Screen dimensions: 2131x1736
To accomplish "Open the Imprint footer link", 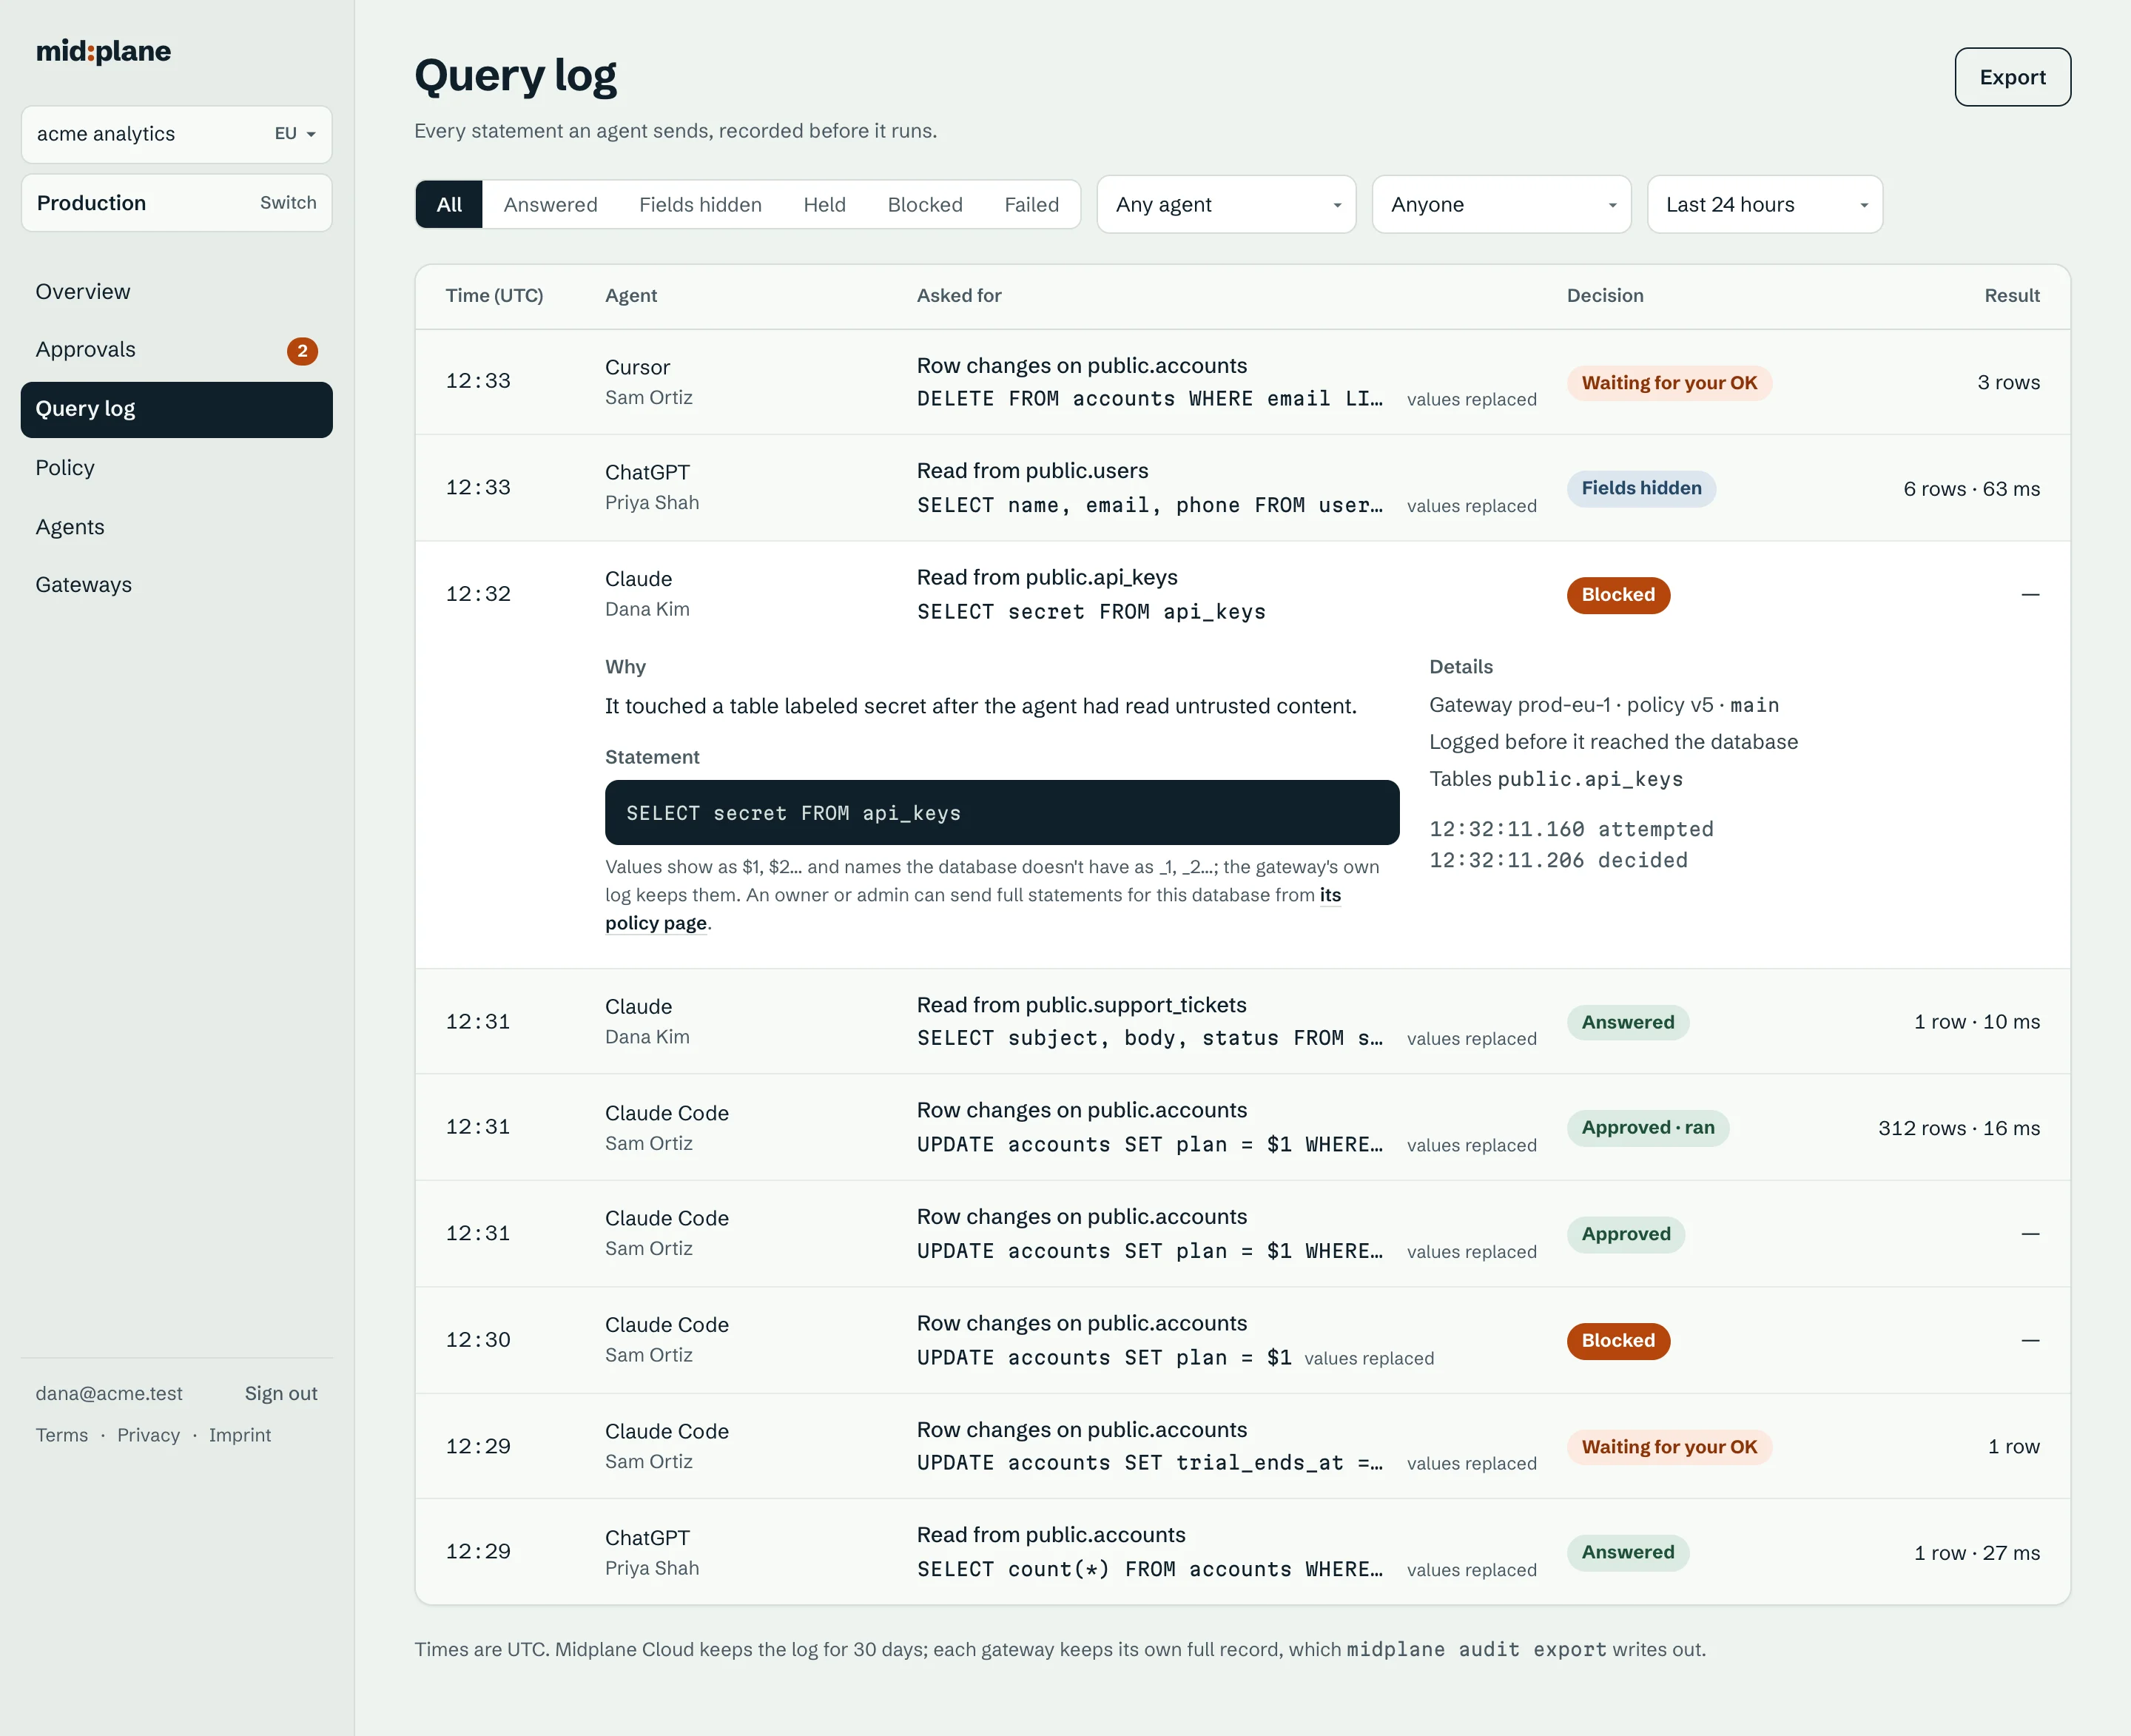I will tap(240, 1435).
